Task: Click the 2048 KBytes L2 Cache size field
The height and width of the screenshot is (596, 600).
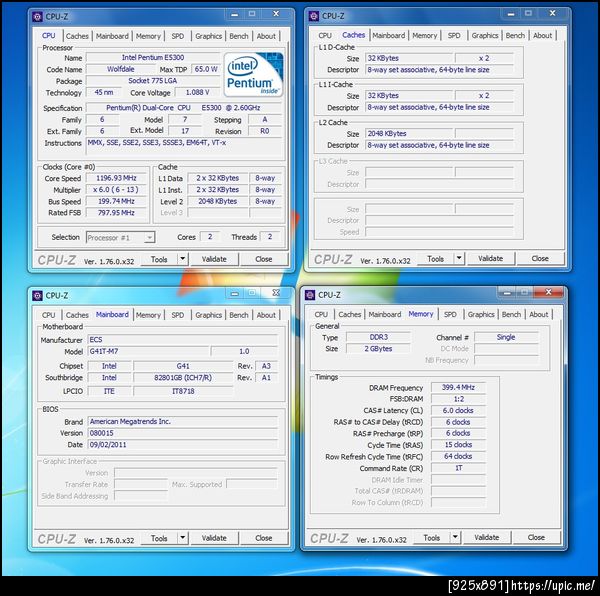Action: click(x=409, y=134)
